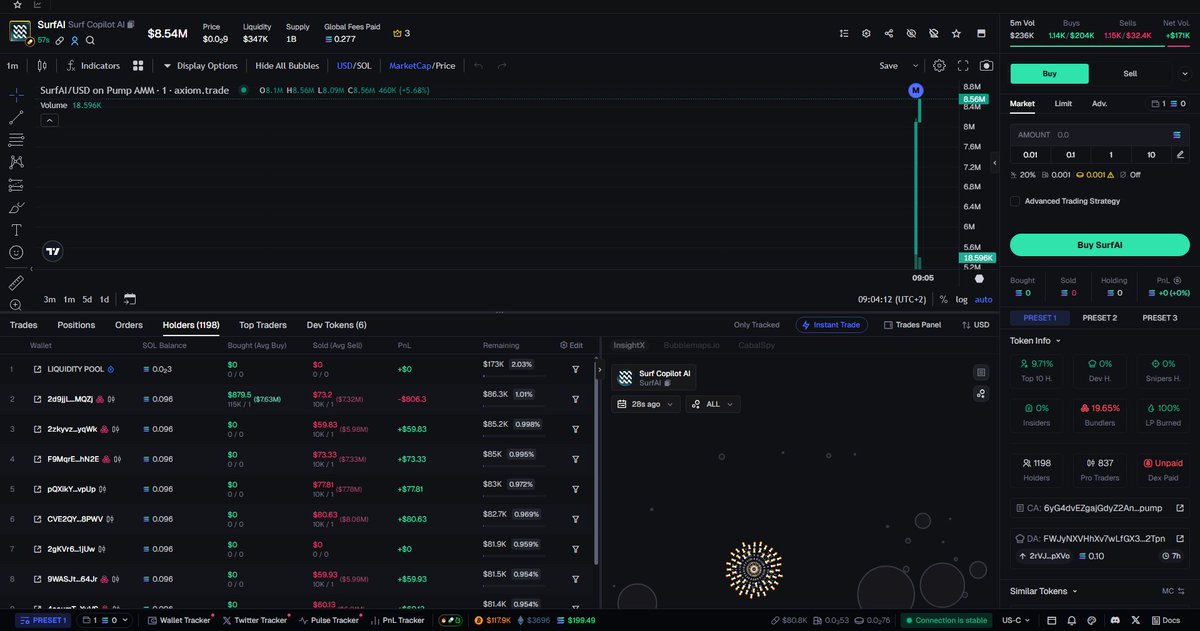Viewport: 1200px width, 631px height.
Task: Switch to the Positions tab
Action: click(76, 325)
